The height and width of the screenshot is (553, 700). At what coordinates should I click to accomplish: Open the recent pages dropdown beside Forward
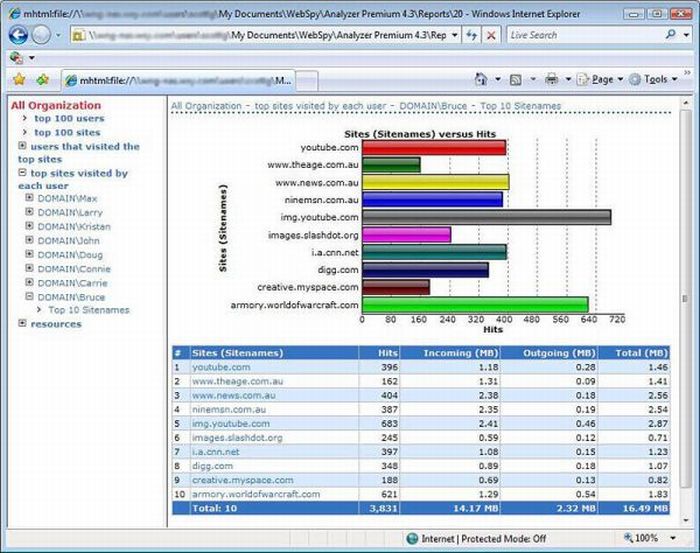(58, 35)
